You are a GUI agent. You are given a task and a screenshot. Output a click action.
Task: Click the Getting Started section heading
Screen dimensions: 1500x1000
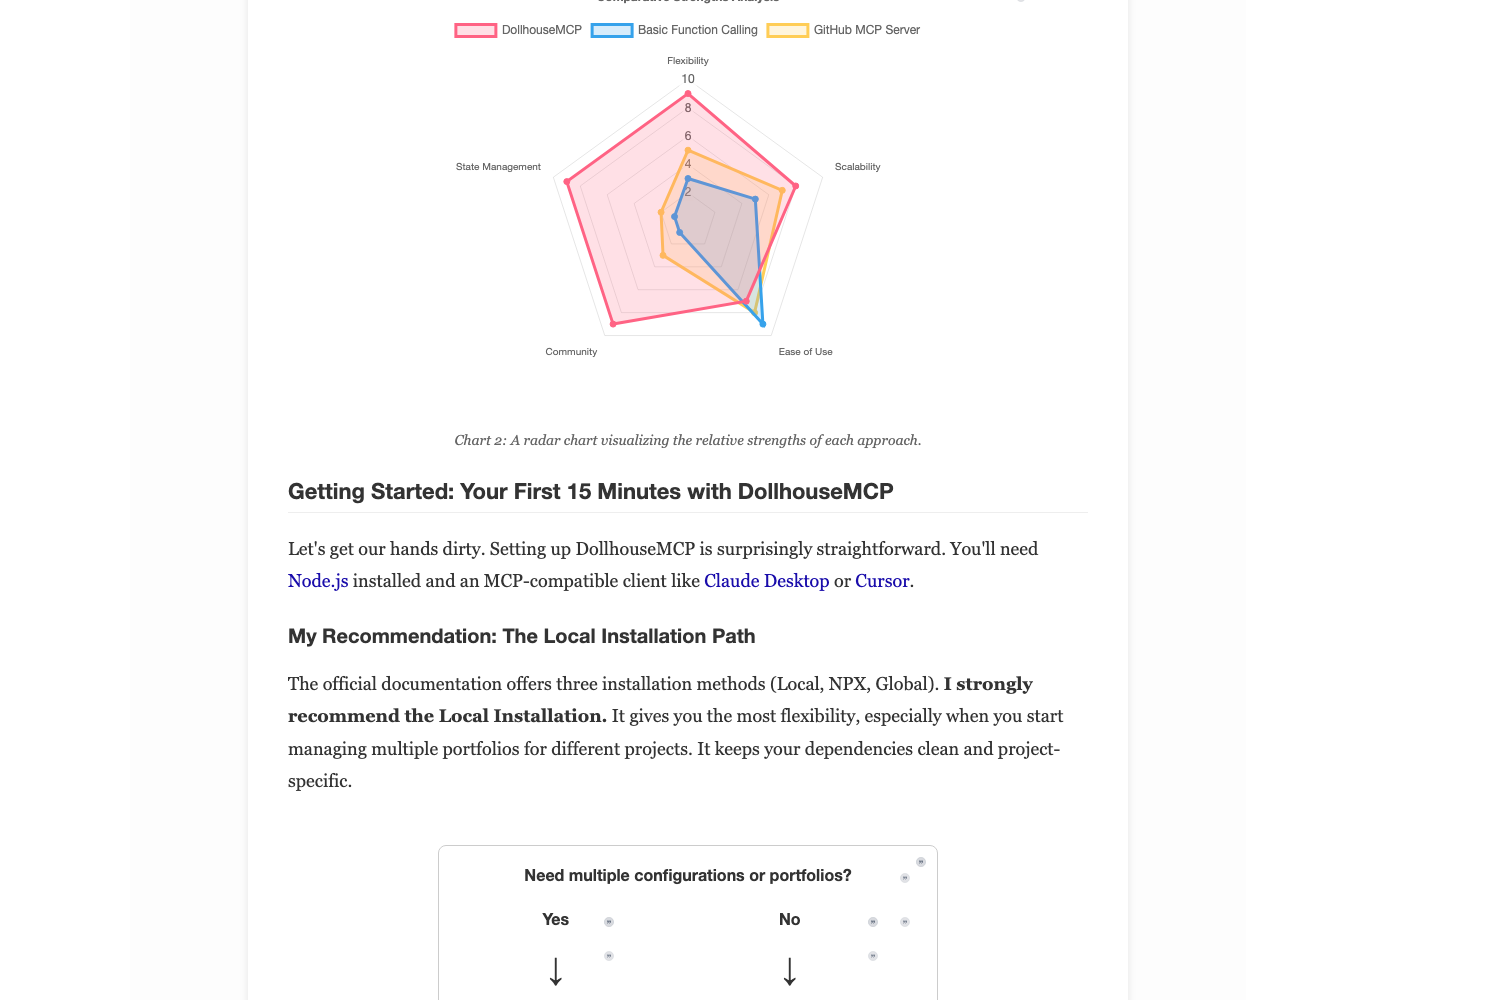click(x=590, y=492)
